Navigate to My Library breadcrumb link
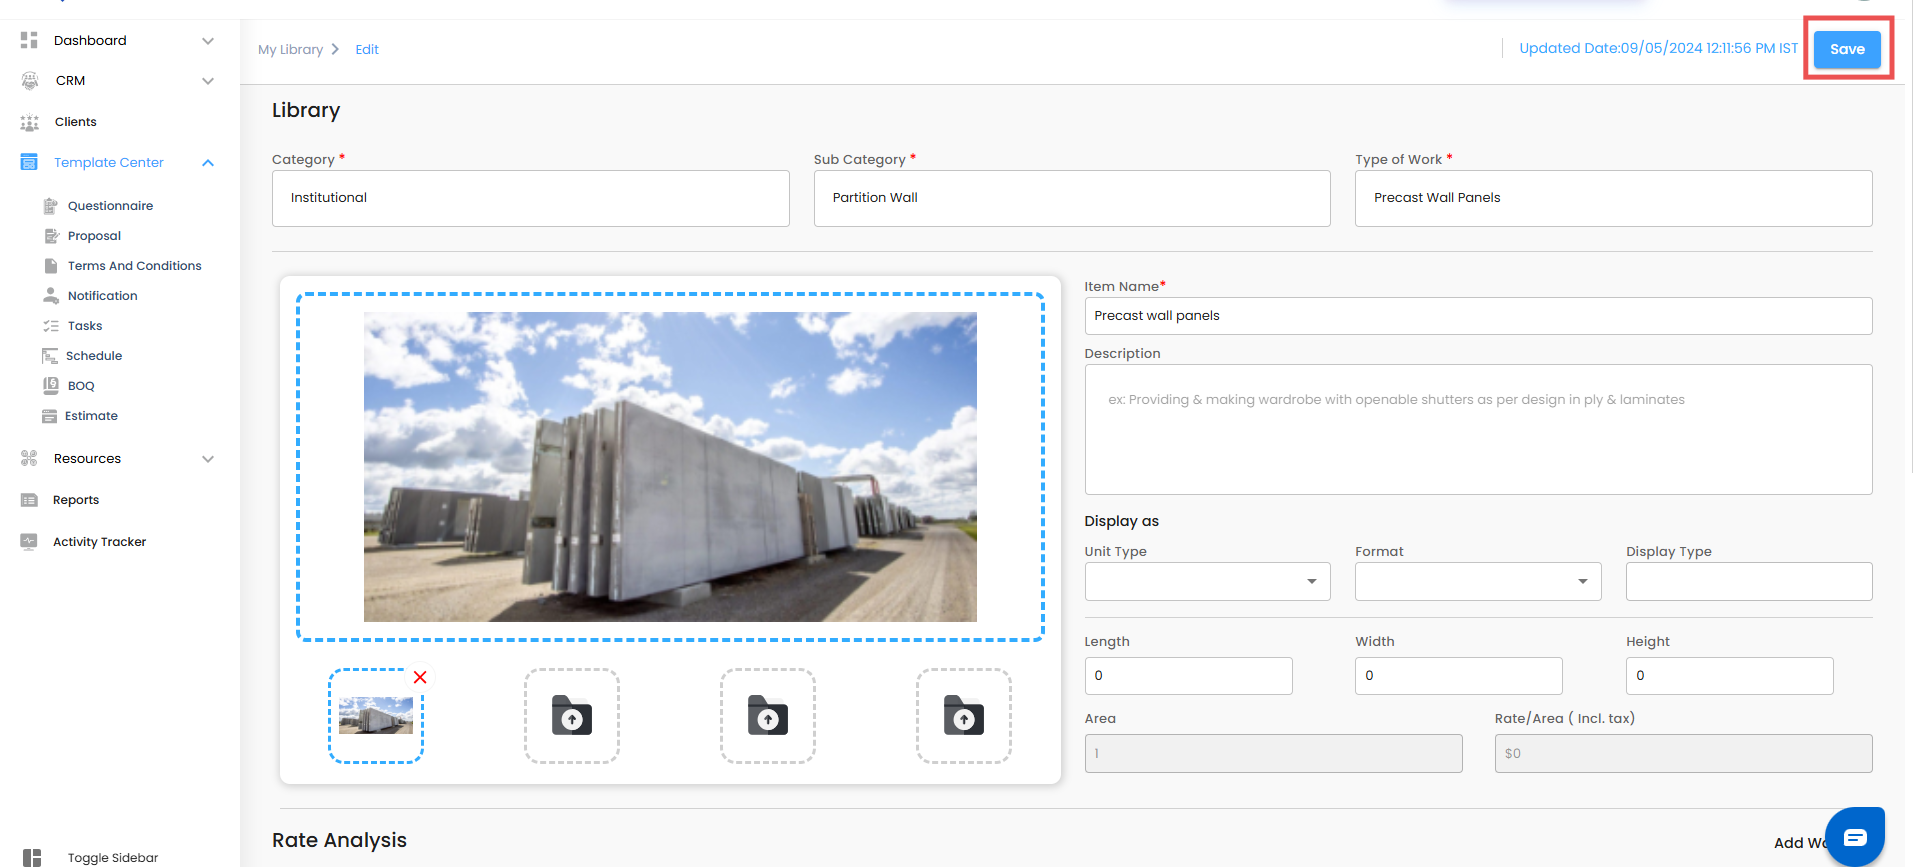Screen dimensions: 1919x867 [290, 50]
